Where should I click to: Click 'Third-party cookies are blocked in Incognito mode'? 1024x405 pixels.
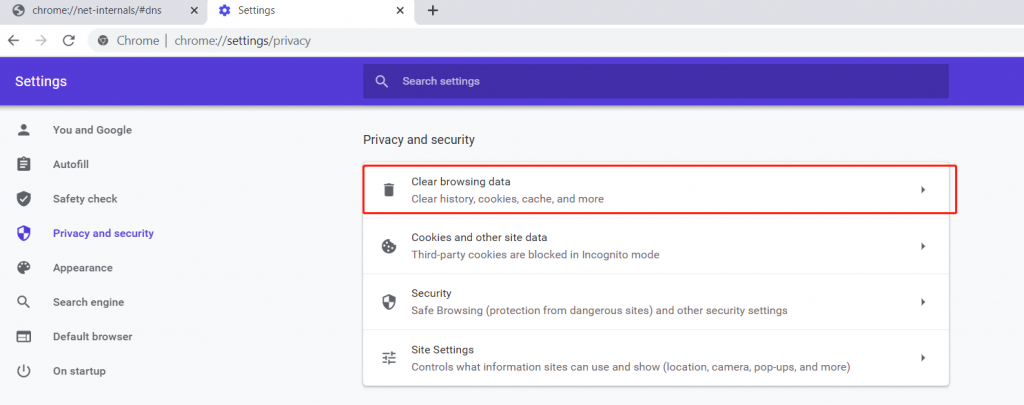(x=535, y=255)
